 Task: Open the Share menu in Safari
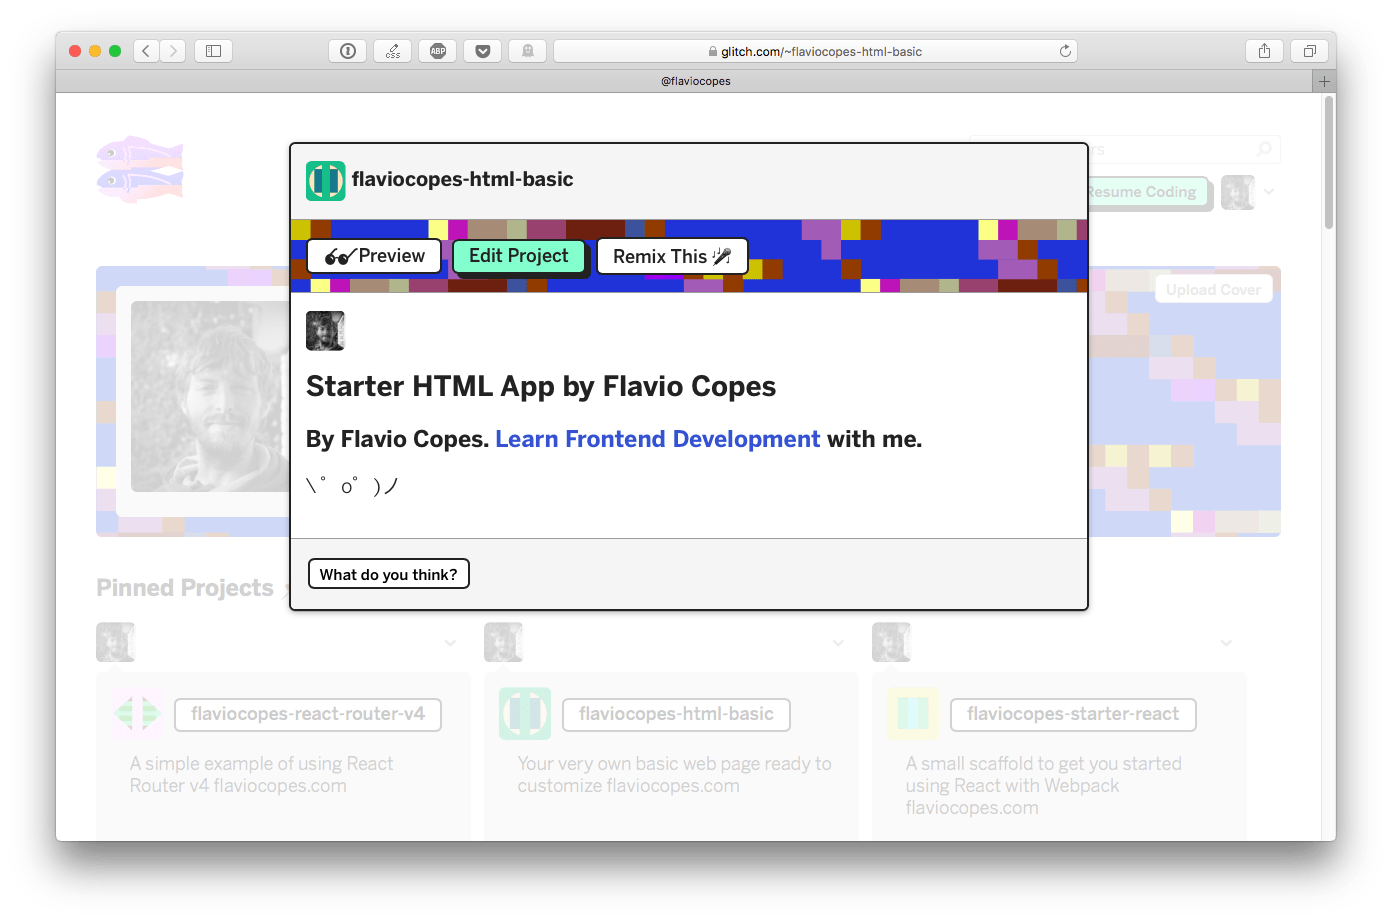1263,50
